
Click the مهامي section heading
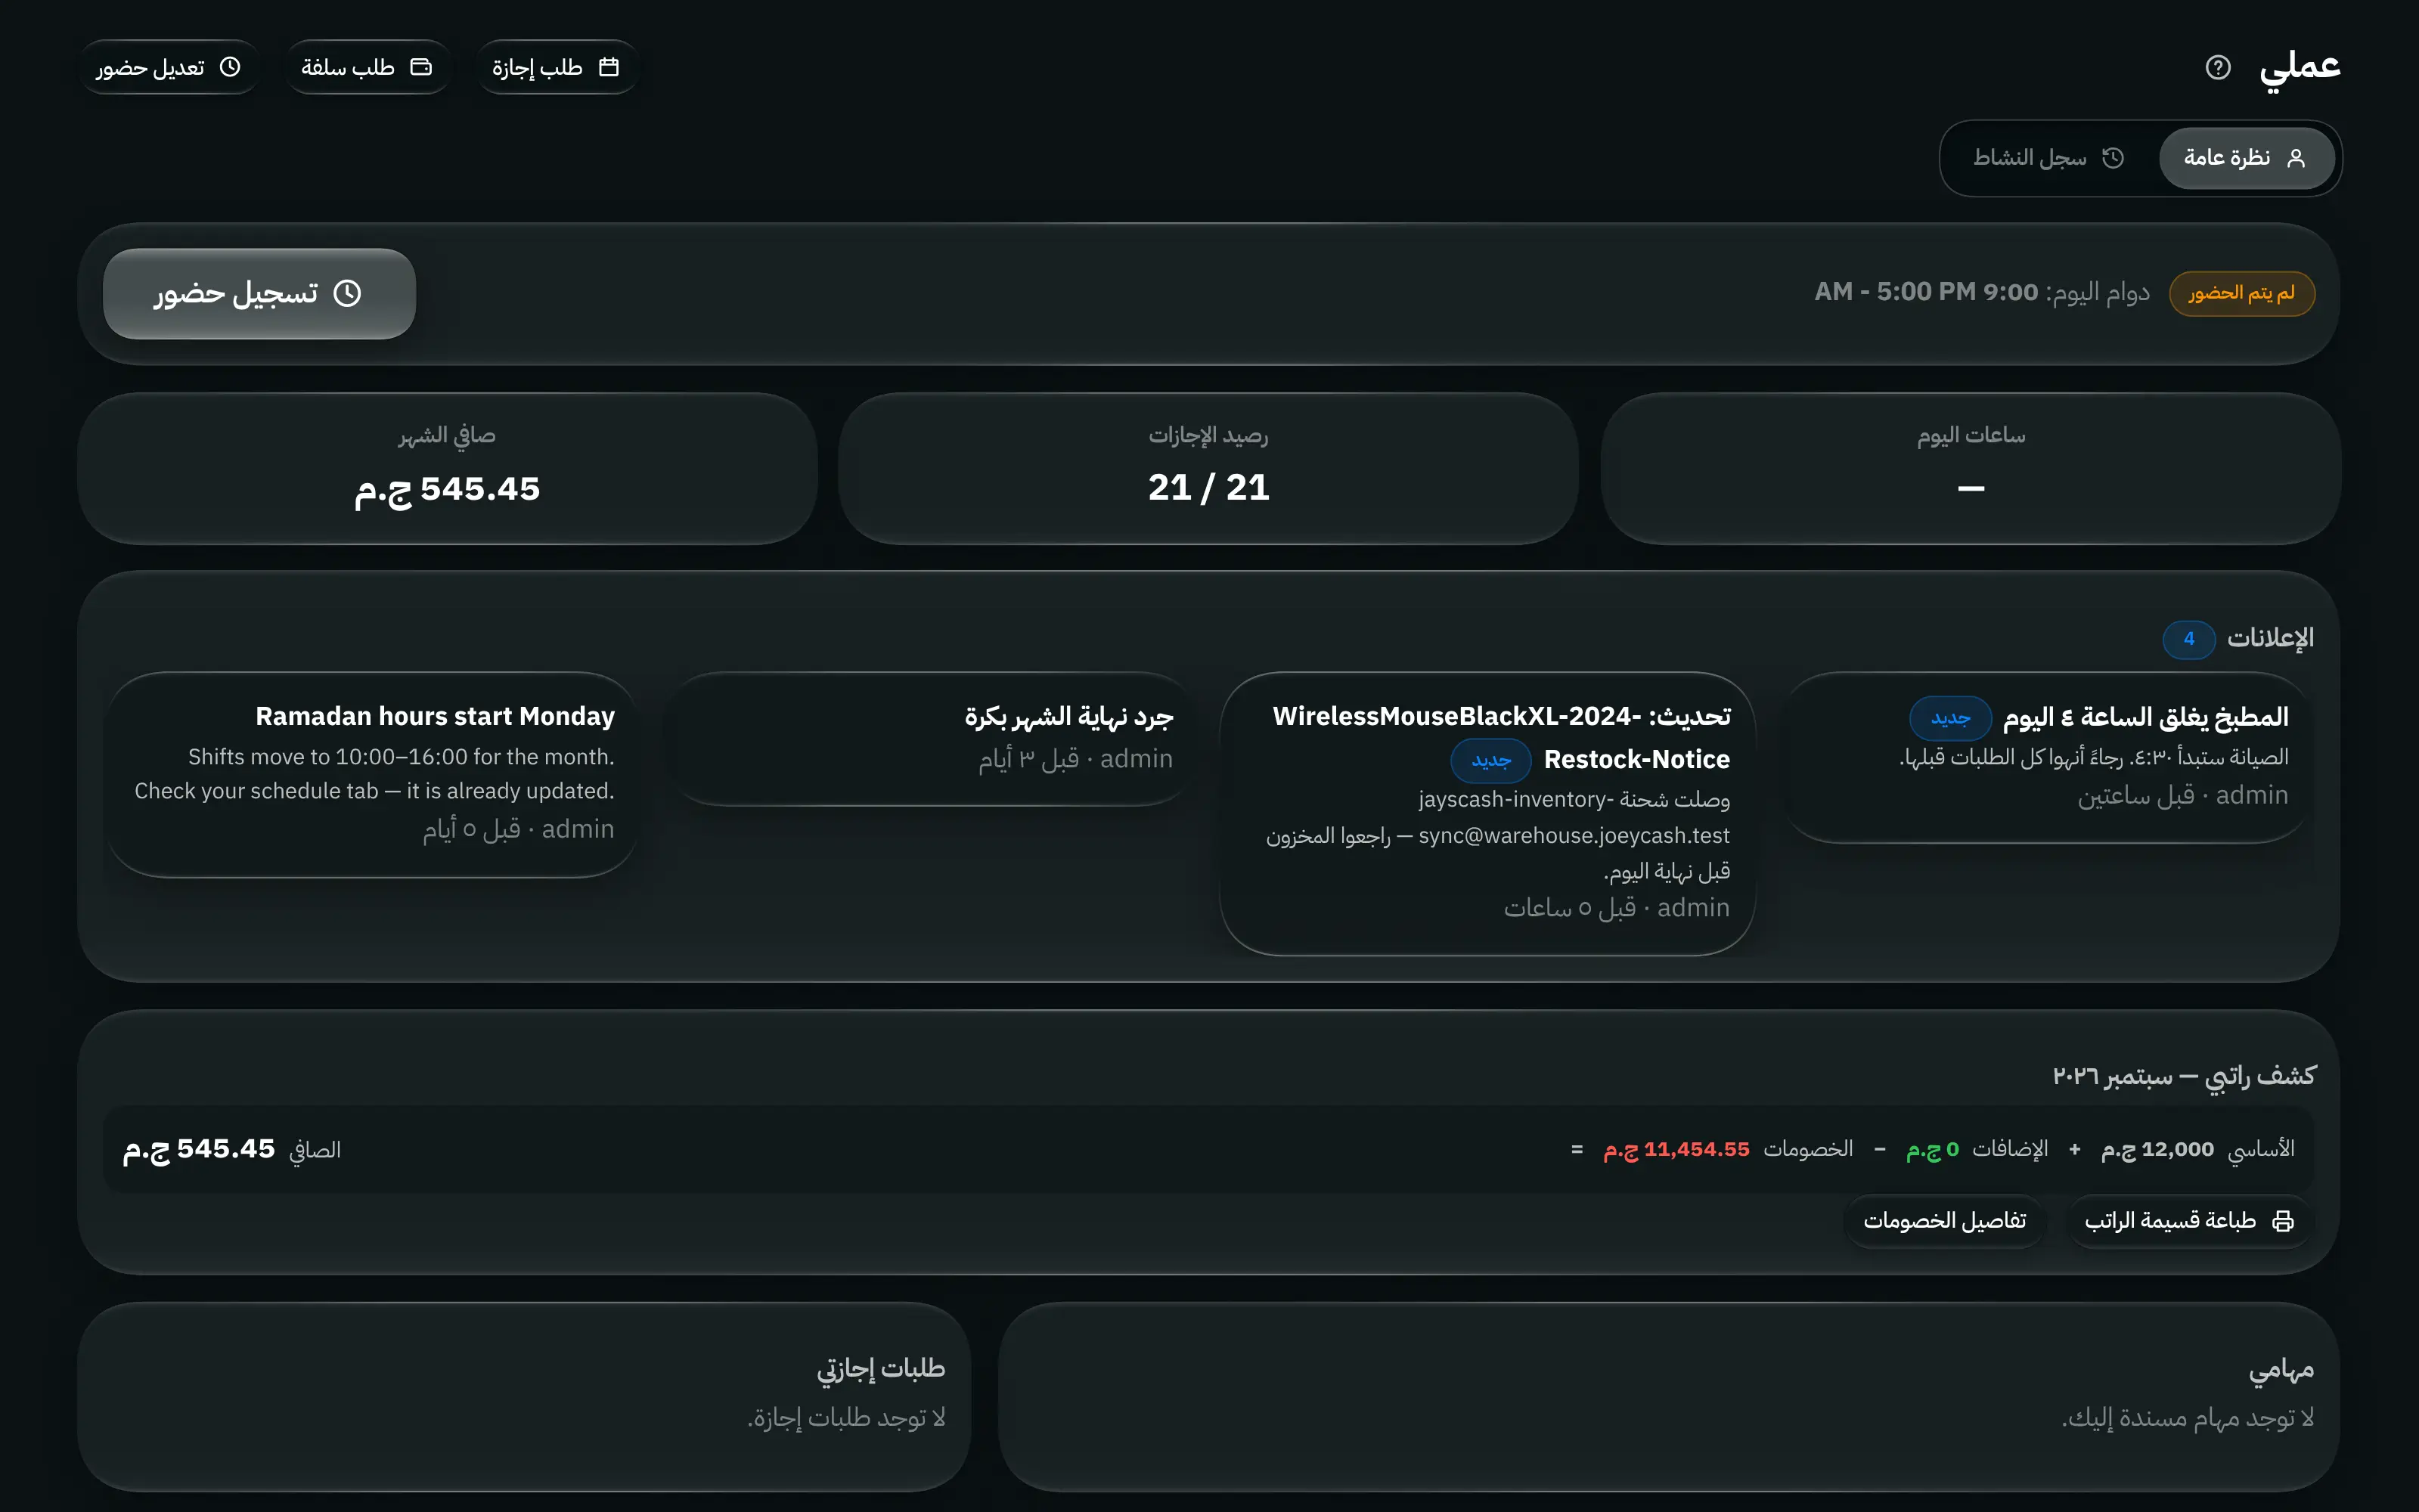pyautogui.click(x=2281, y=1369)
